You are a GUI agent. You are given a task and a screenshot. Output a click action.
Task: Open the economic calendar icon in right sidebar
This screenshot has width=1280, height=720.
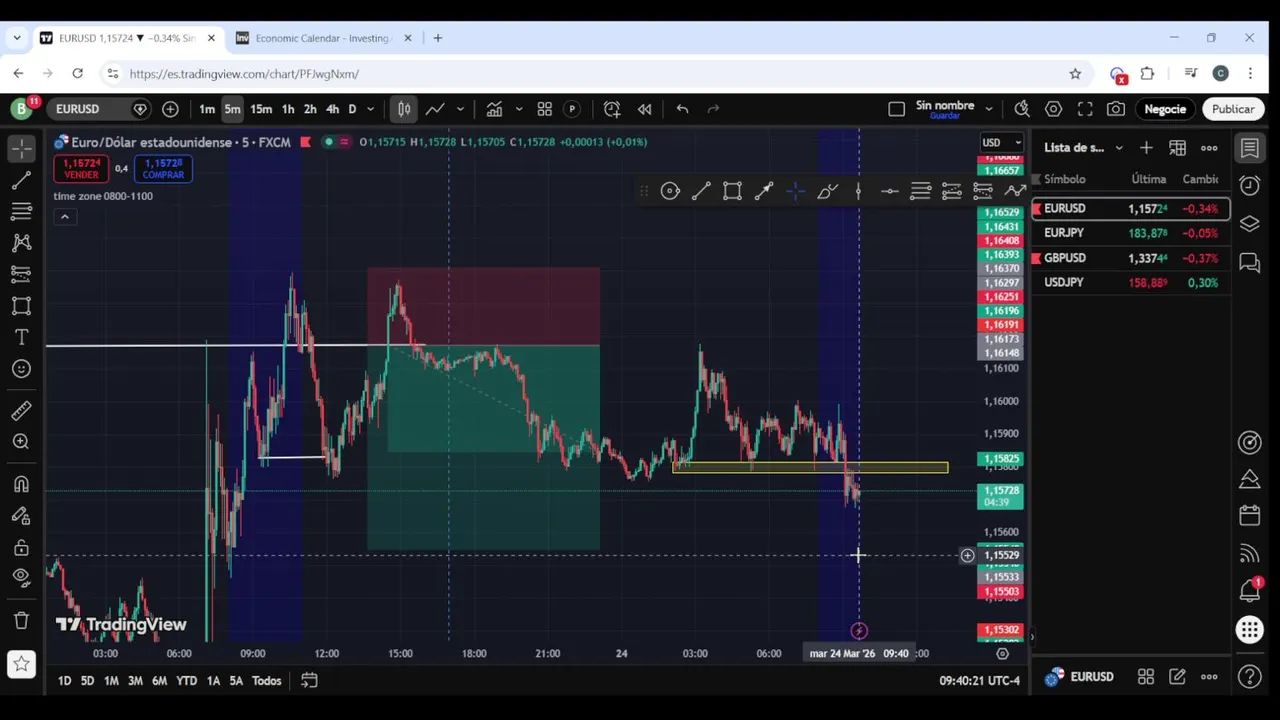1249,516
